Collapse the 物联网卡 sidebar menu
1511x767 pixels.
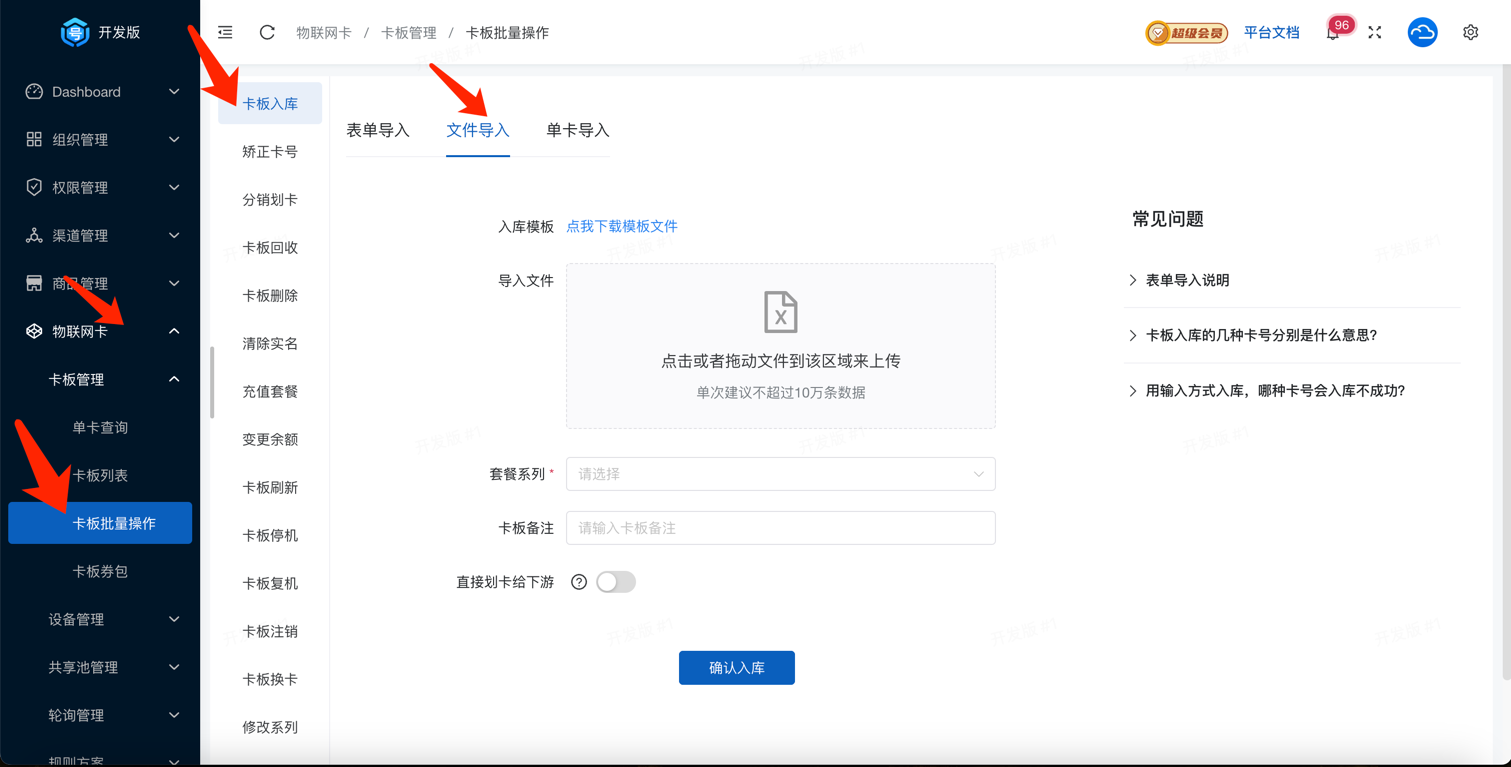100,331
